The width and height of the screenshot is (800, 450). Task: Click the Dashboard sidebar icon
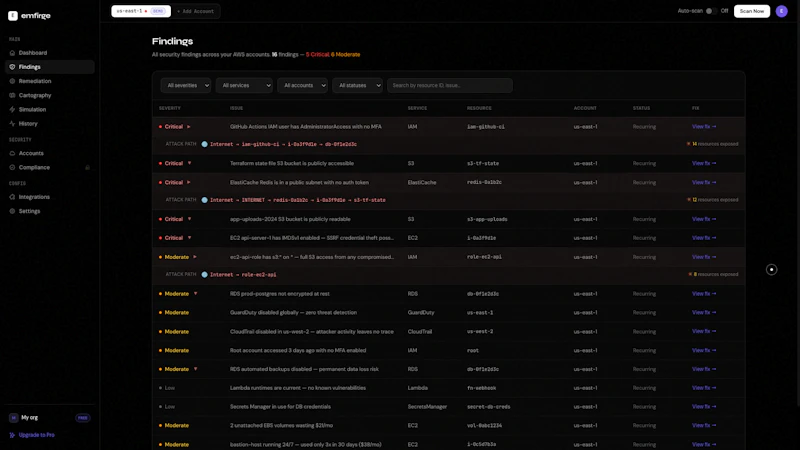[12, 53]
